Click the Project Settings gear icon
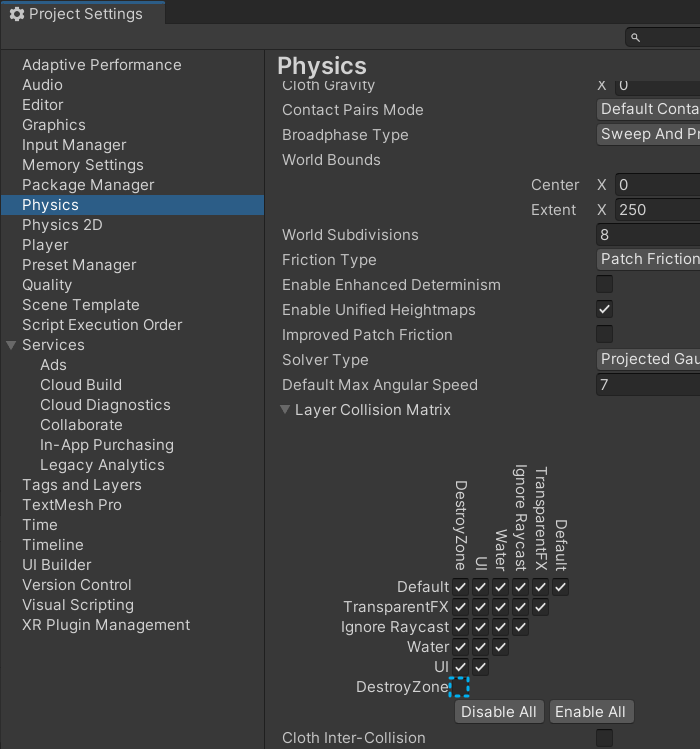Screen dimensions: 700x749 click(17, 14)
